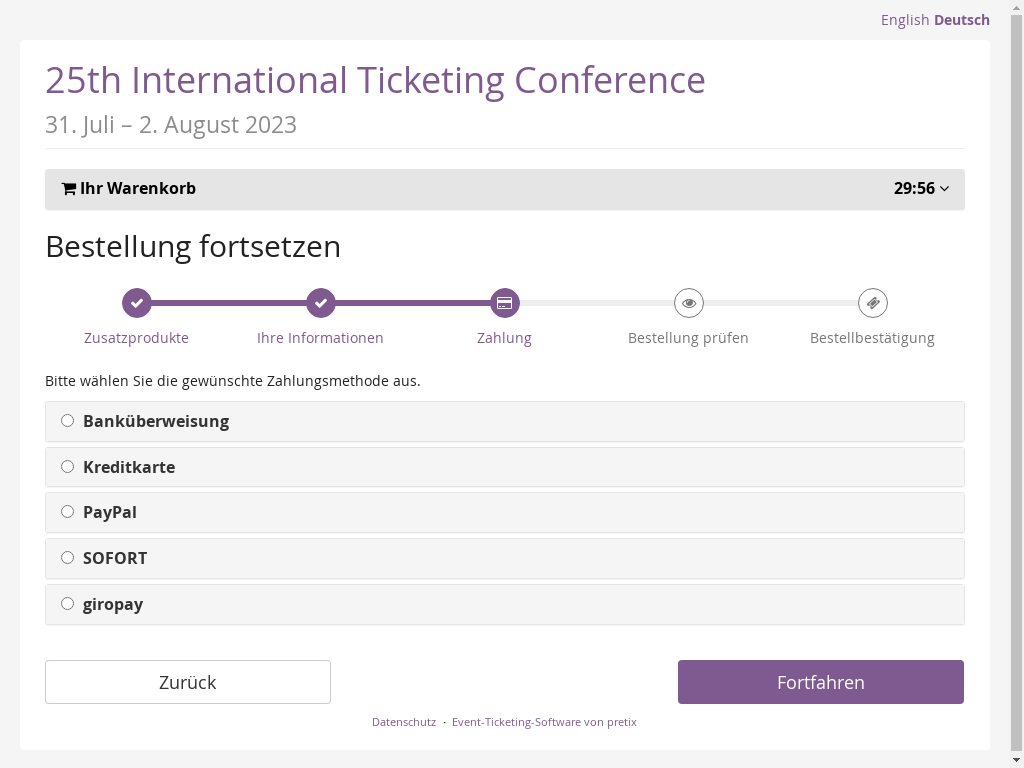
Task: Expand the cart using the chevron arrow
Action: (x=945, y=189)
